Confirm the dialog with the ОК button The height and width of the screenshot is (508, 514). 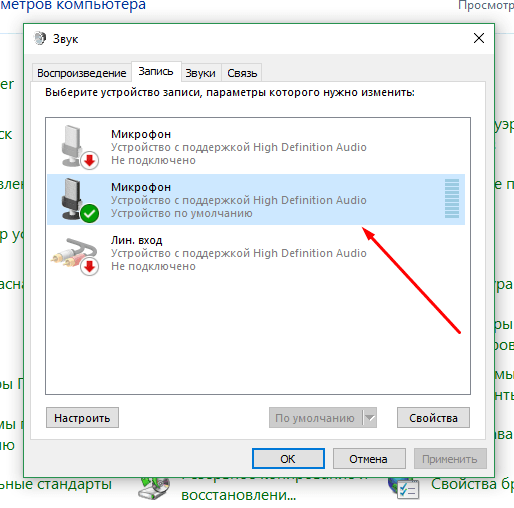click(x=288, y=459)
